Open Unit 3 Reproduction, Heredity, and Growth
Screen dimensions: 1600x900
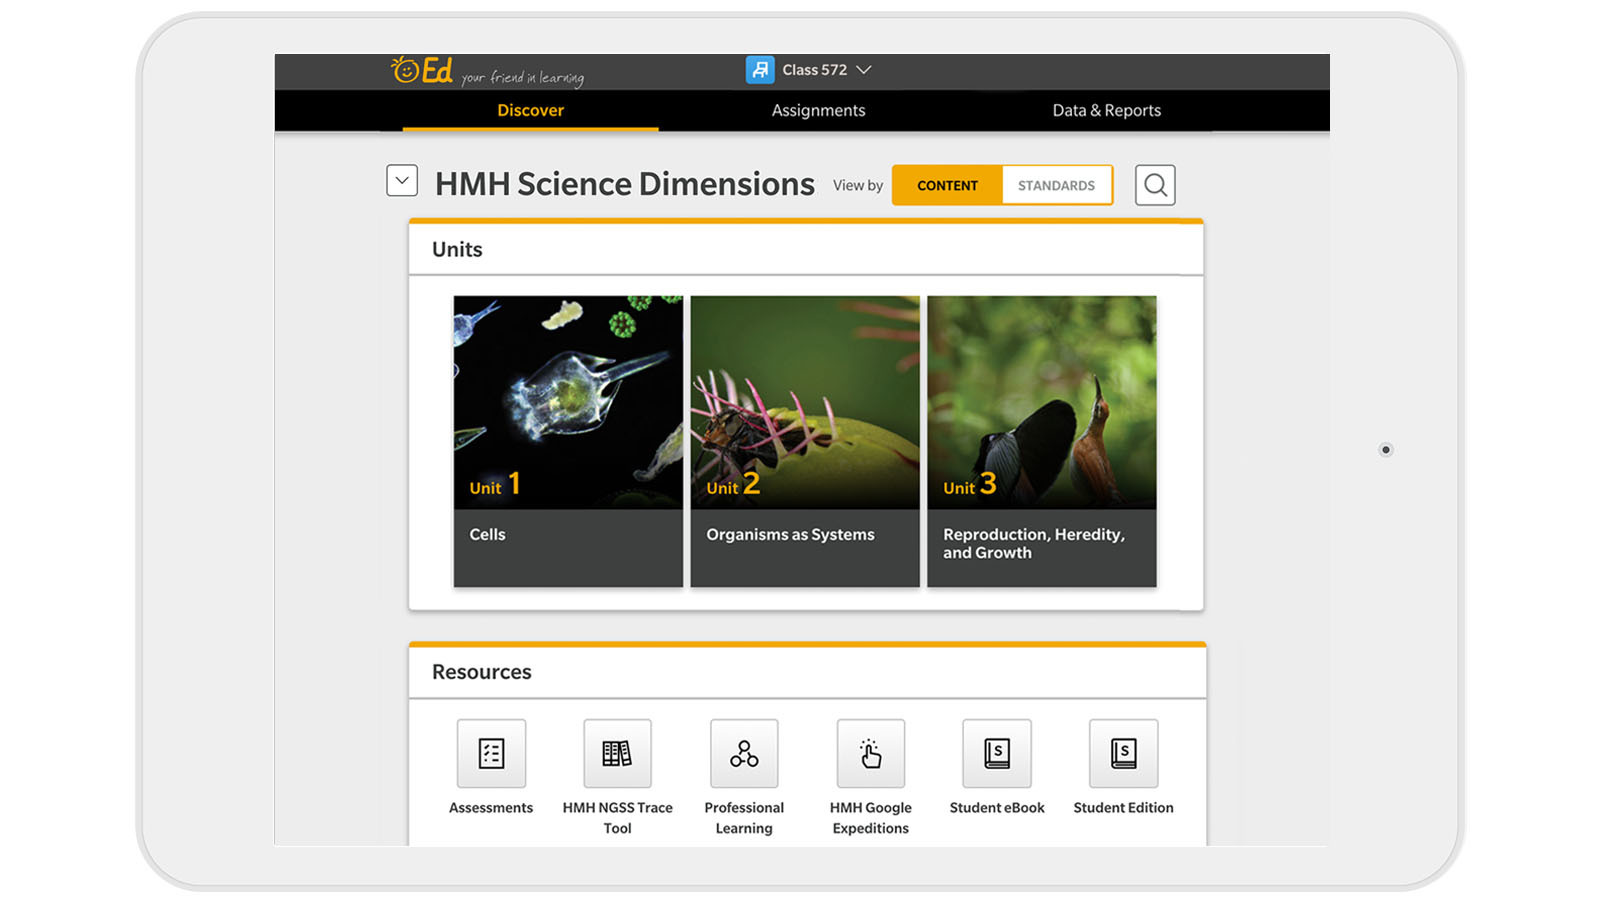coord(1041,440)
